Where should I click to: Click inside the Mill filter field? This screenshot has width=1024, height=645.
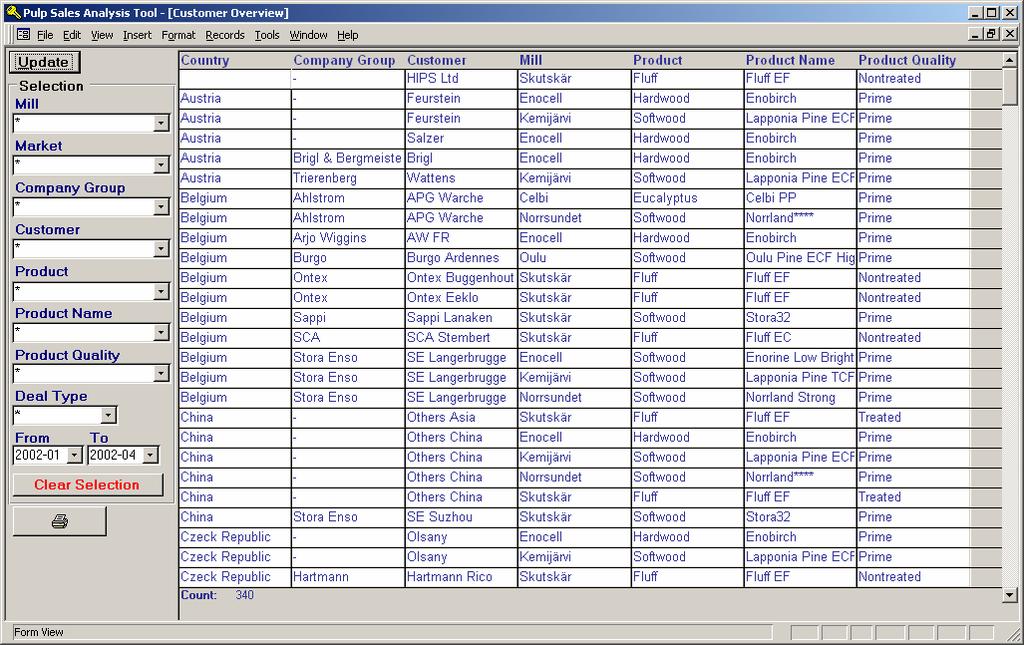[x=84, y=123]
